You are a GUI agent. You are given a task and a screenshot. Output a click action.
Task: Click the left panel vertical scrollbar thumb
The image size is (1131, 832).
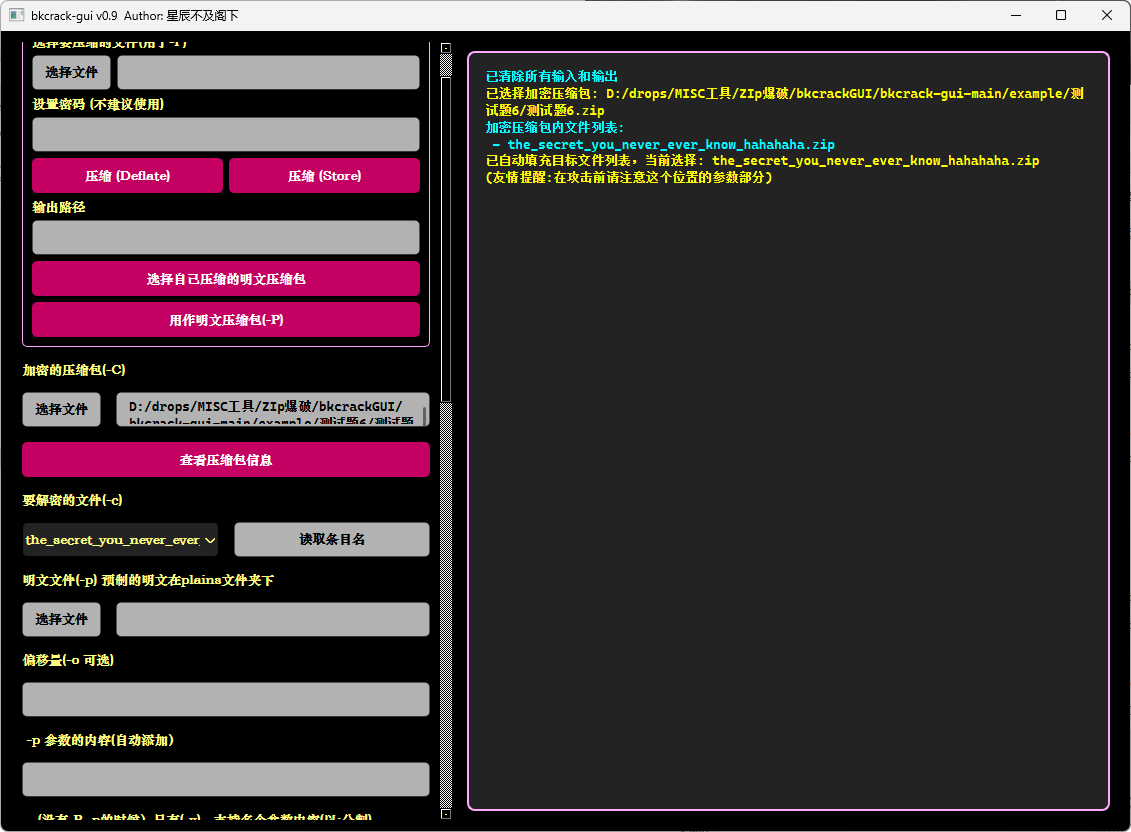(x=446, y=240)
